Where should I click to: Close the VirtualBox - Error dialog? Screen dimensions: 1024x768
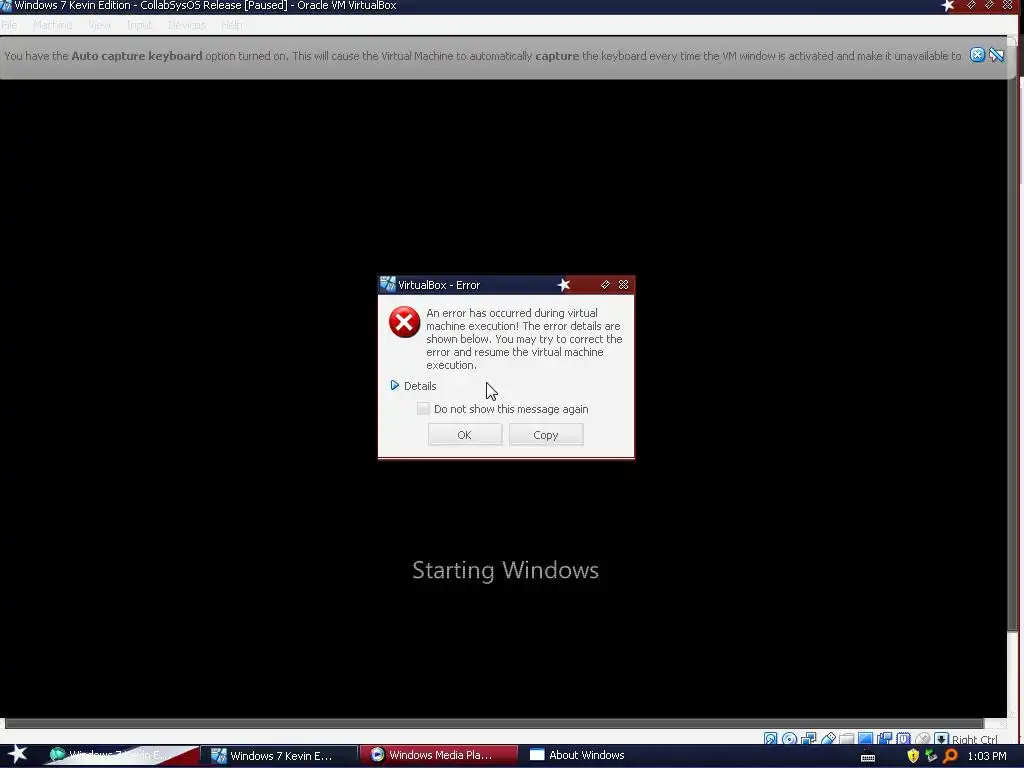click(x=624, y=285)
